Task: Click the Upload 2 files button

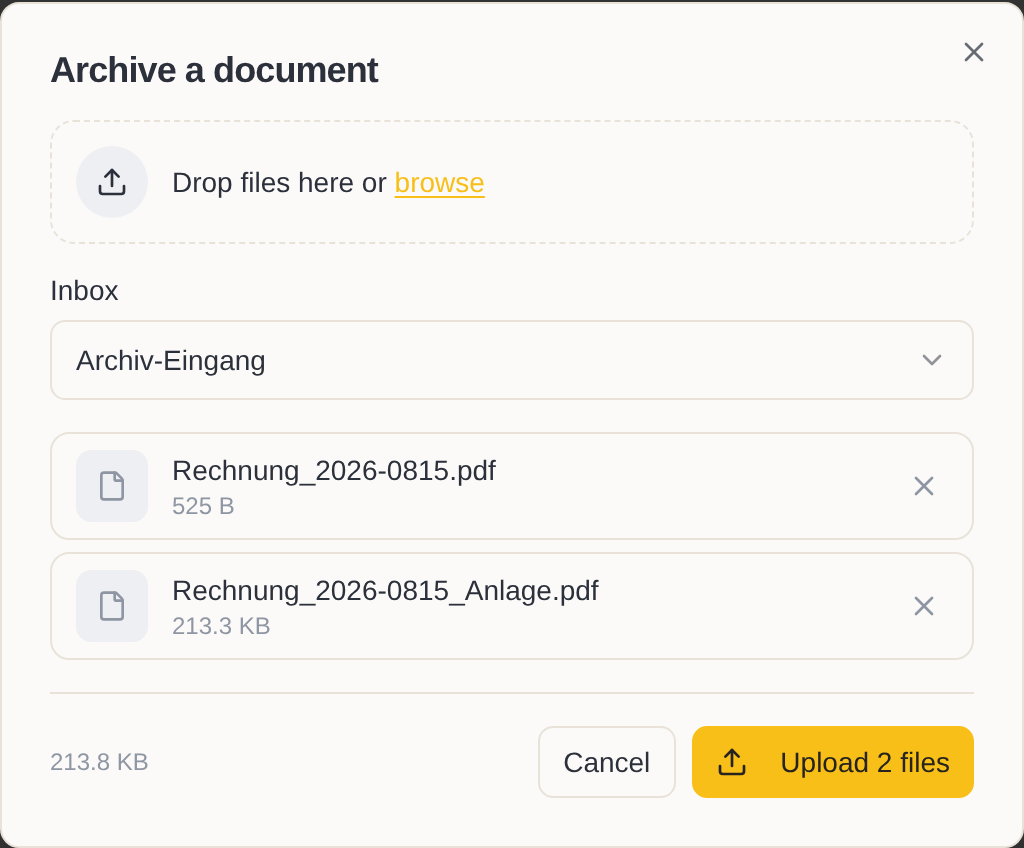Action: pos(833,762)
